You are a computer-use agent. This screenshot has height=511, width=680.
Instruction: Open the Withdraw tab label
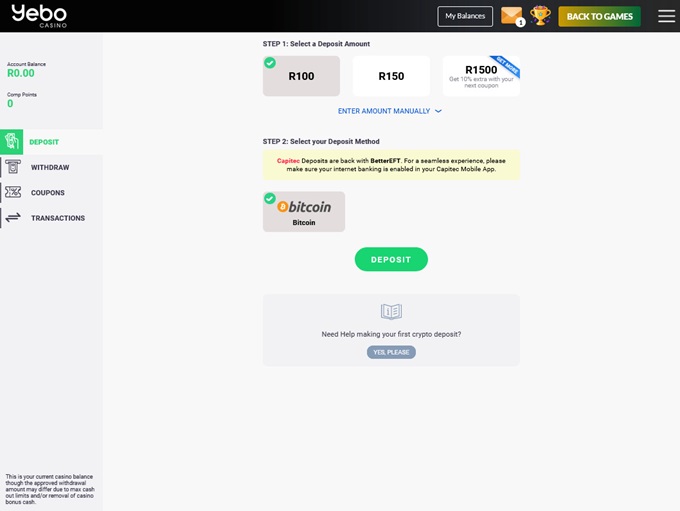(50, 167)
